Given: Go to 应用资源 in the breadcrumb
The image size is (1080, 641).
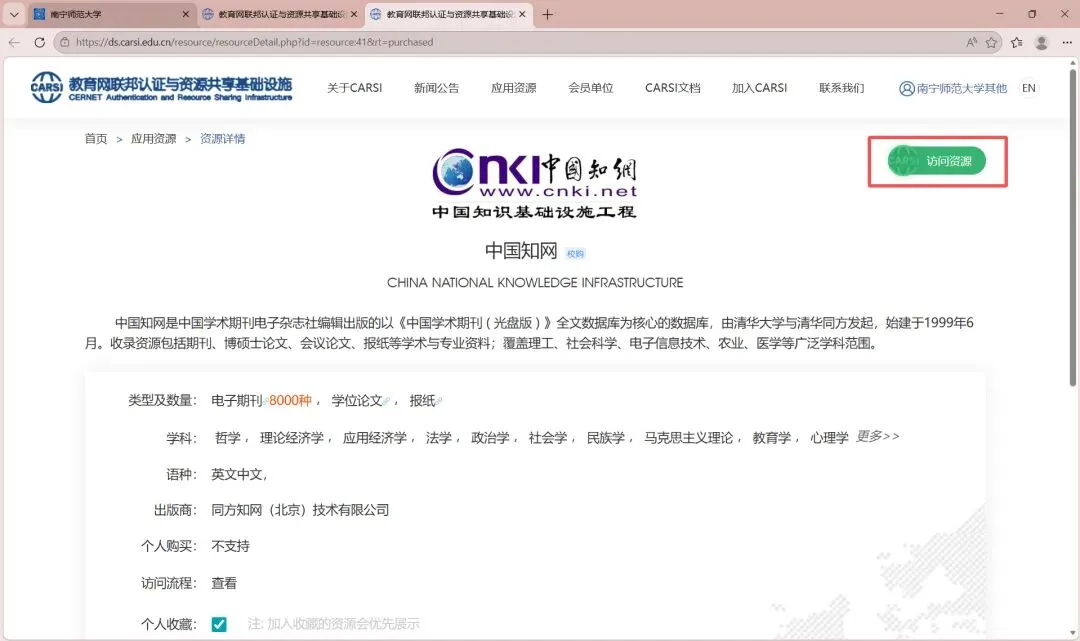Looking at the screenshot, I should click(154, 139).
